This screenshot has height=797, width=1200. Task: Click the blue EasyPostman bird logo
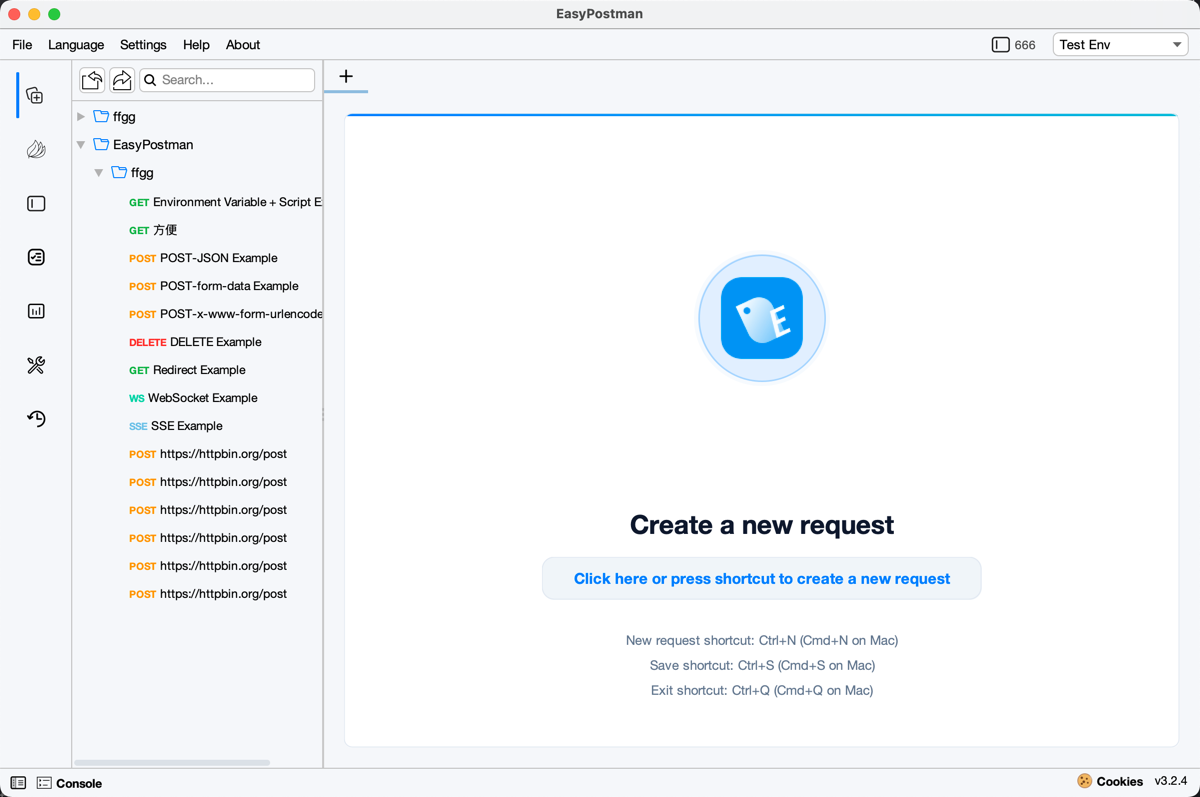point(762,318)
